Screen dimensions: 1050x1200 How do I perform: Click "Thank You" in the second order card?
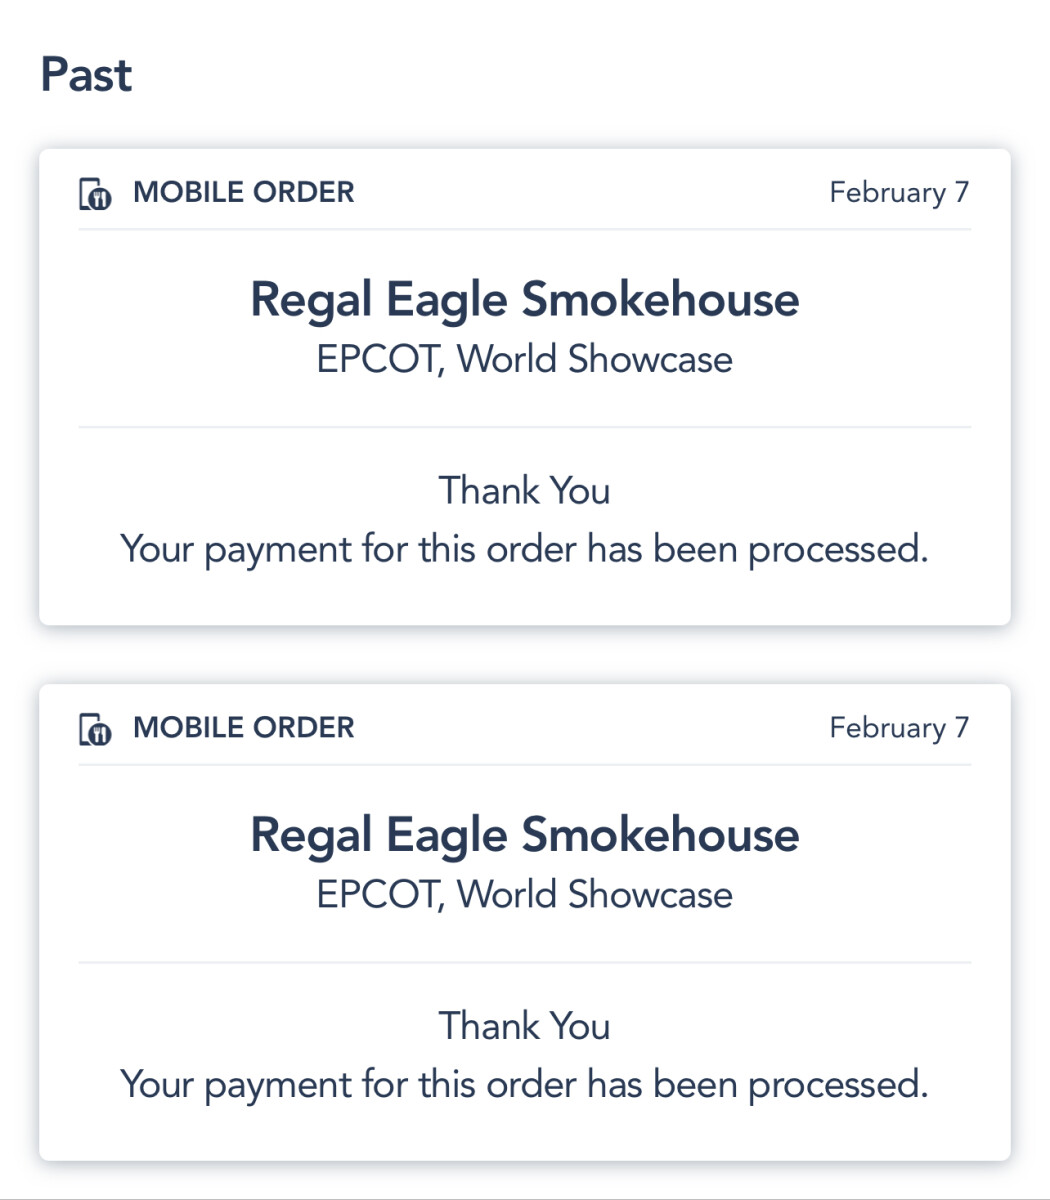tap(524, 1026)
